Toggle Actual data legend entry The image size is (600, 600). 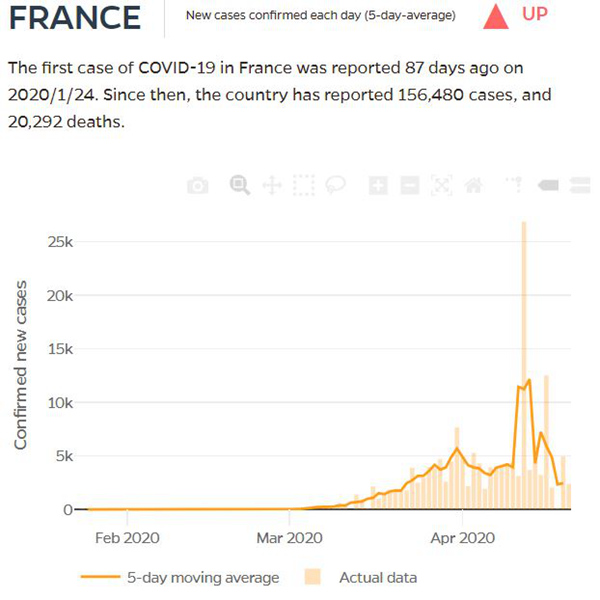click(378, 577)
